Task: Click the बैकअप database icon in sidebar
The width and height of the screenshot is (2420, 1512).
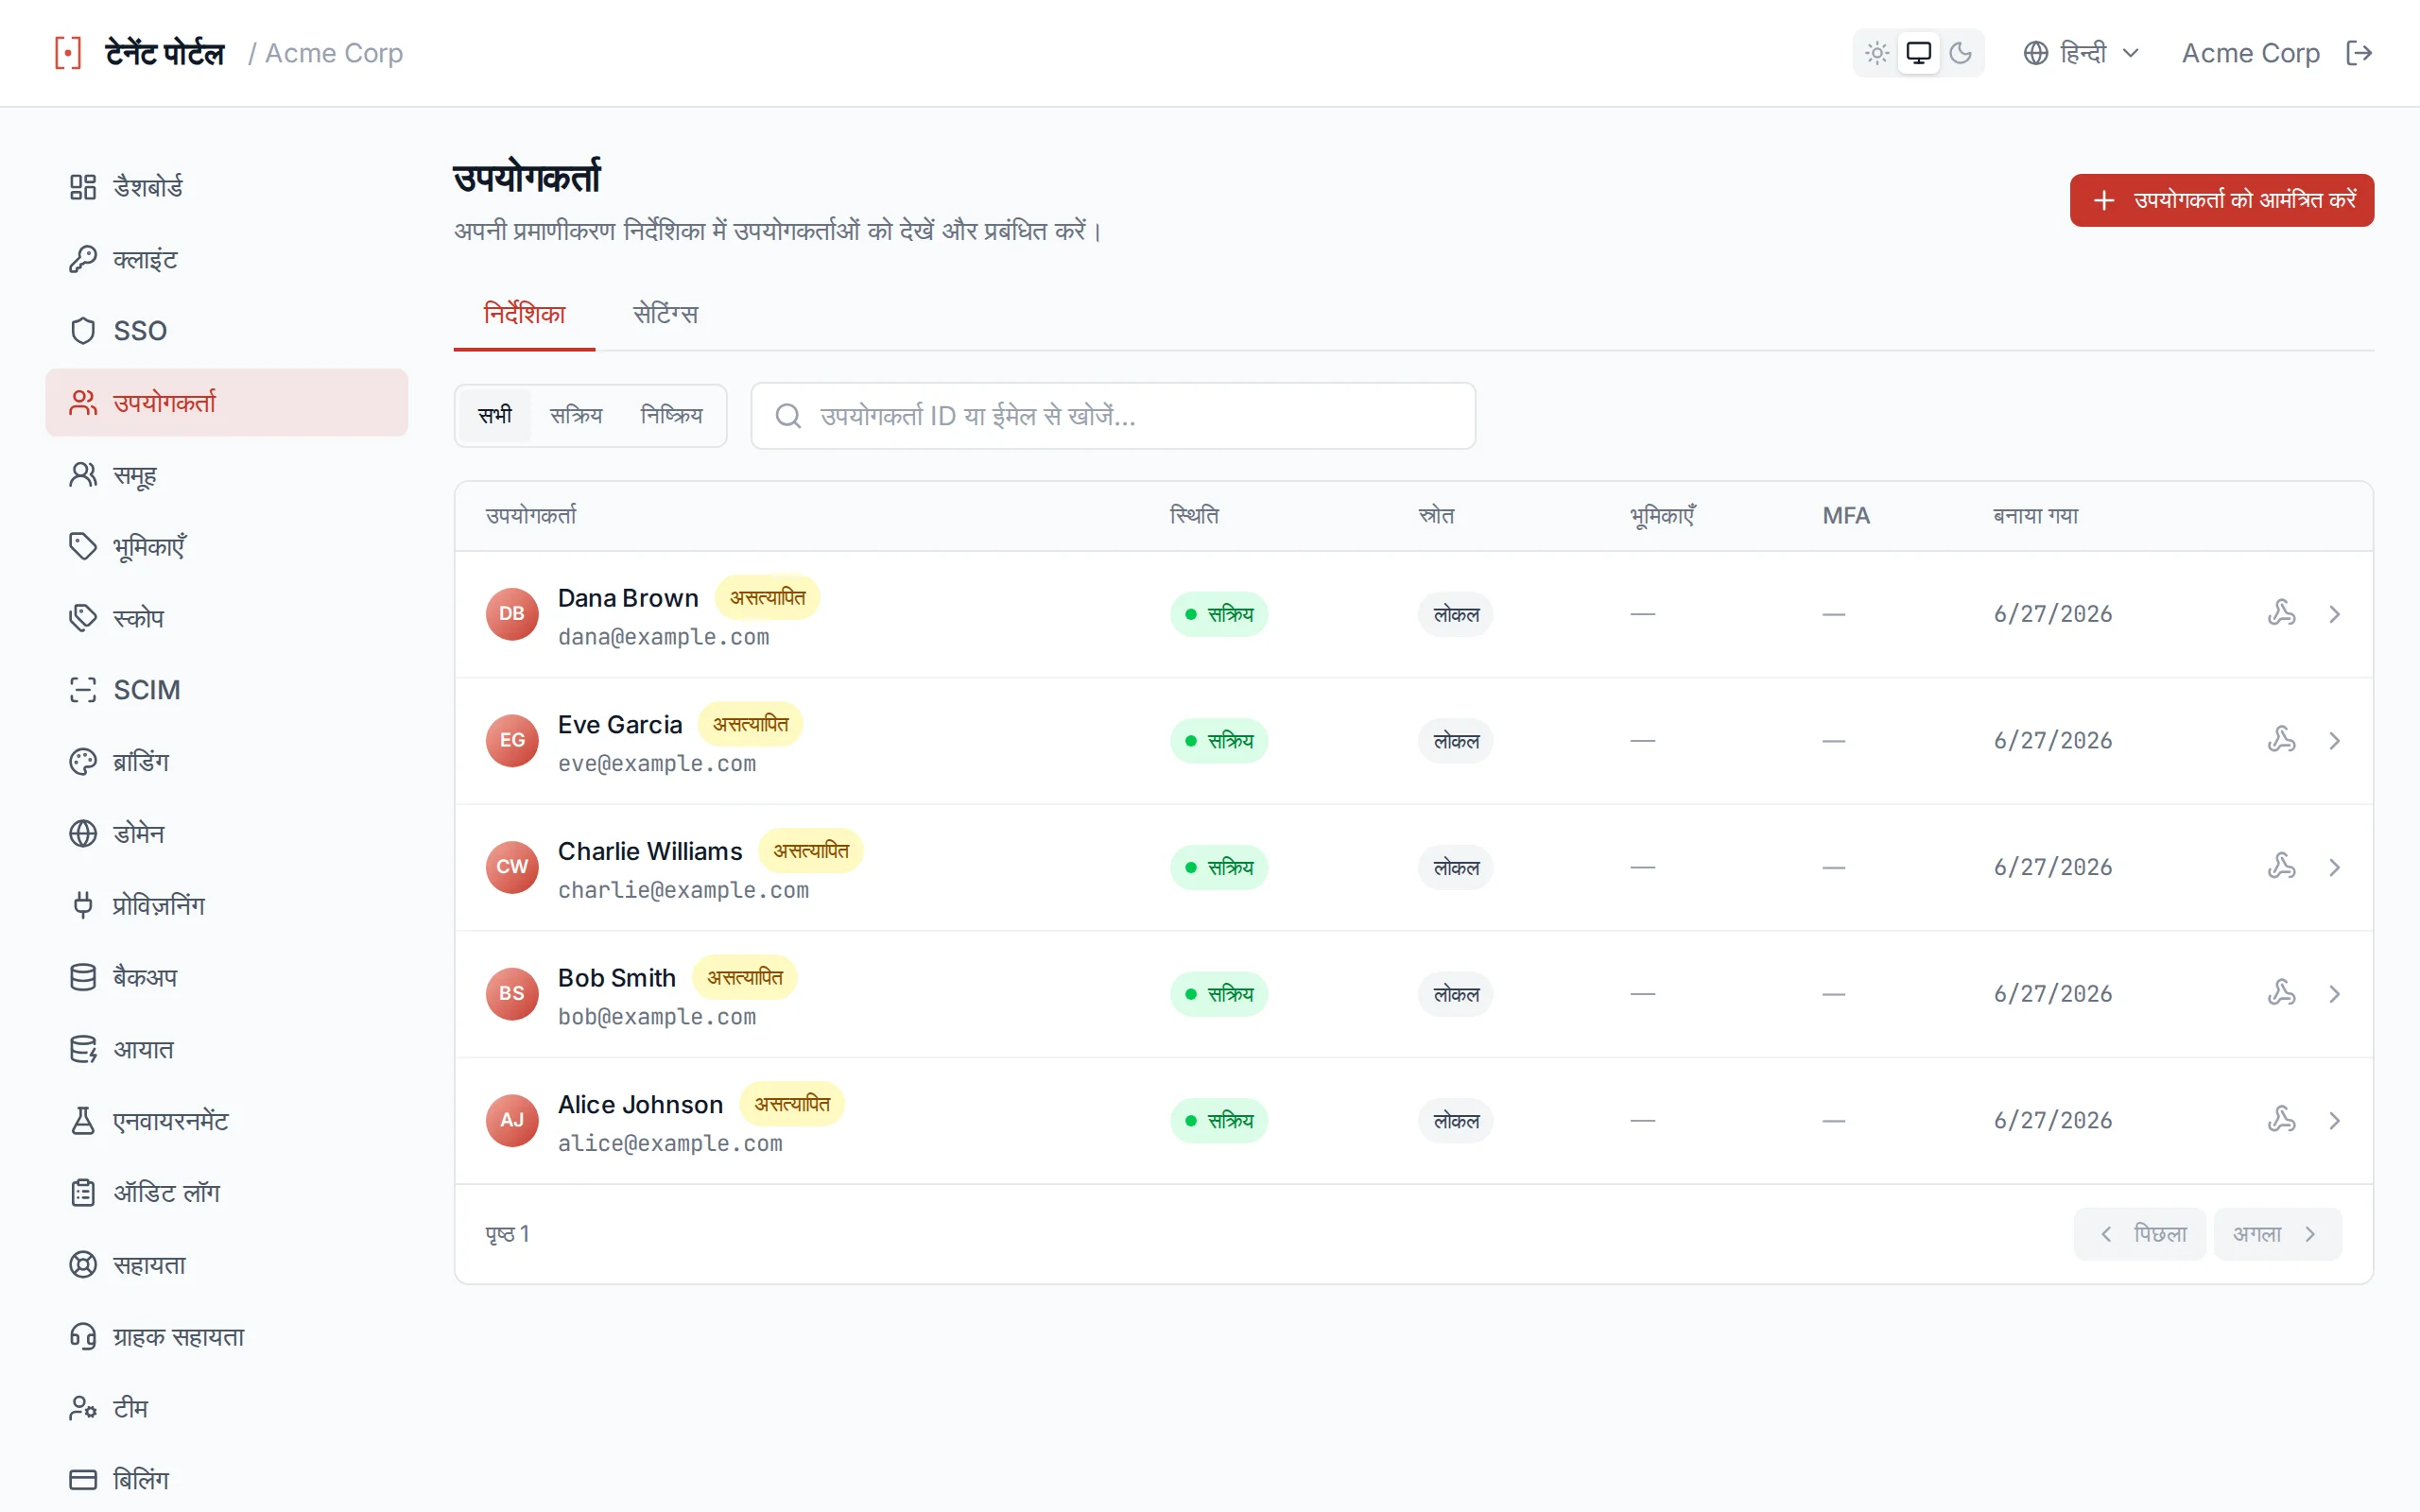Action: [83, 977]
